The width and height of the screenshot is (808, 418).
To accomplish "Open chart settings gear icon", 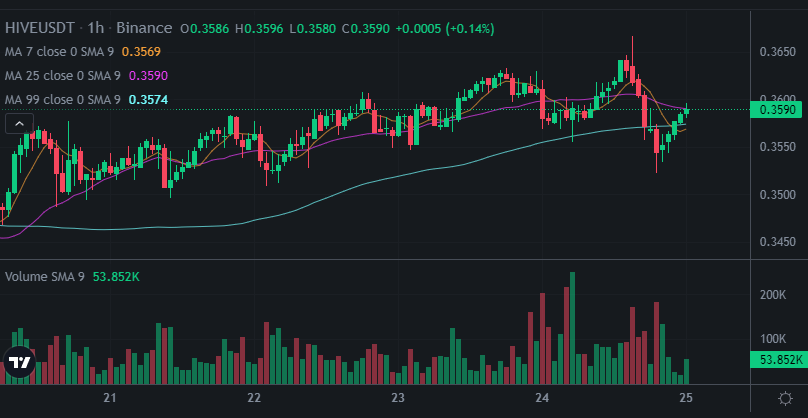I will click(x=785, y=398).
